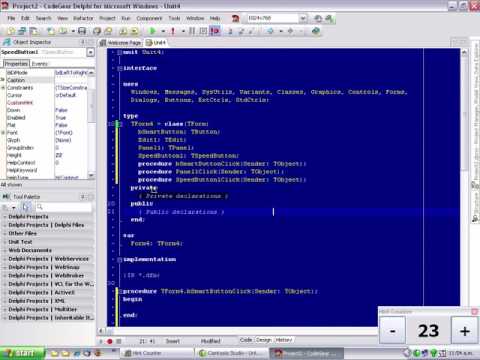Click the Hit Counter taskbar button
The width and height of the screenshot is (480, 360).
tap(157, 353)
